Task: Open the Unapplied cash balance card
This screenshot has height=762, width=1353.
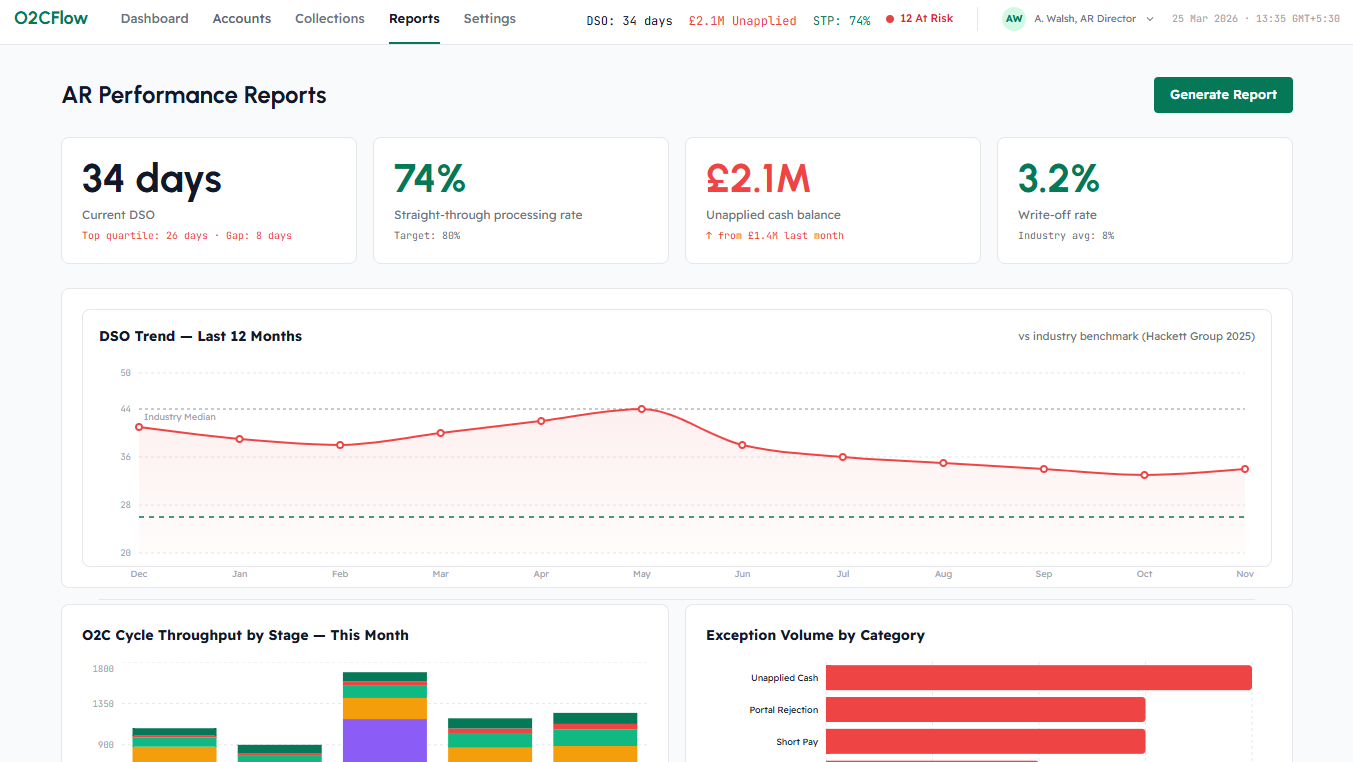Action: pyautogui.click(x=833, y=200)
